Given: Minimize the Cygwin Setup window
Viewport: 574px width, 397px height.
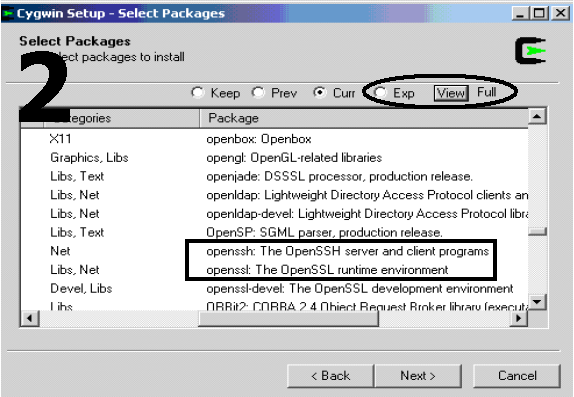Looking at the screenshot, I should click(521, 14).
